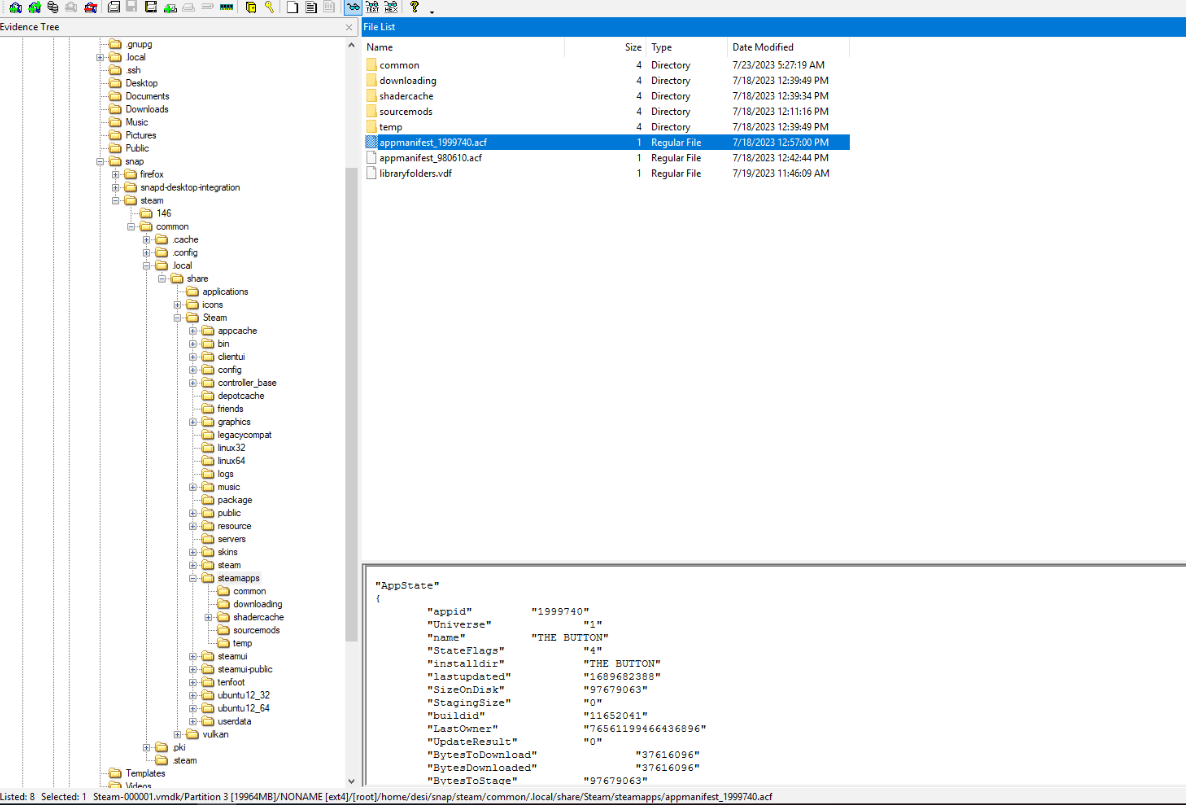Expand the appcache folder node
This screenshot has height=805, width=1186.
pos(193,331)
